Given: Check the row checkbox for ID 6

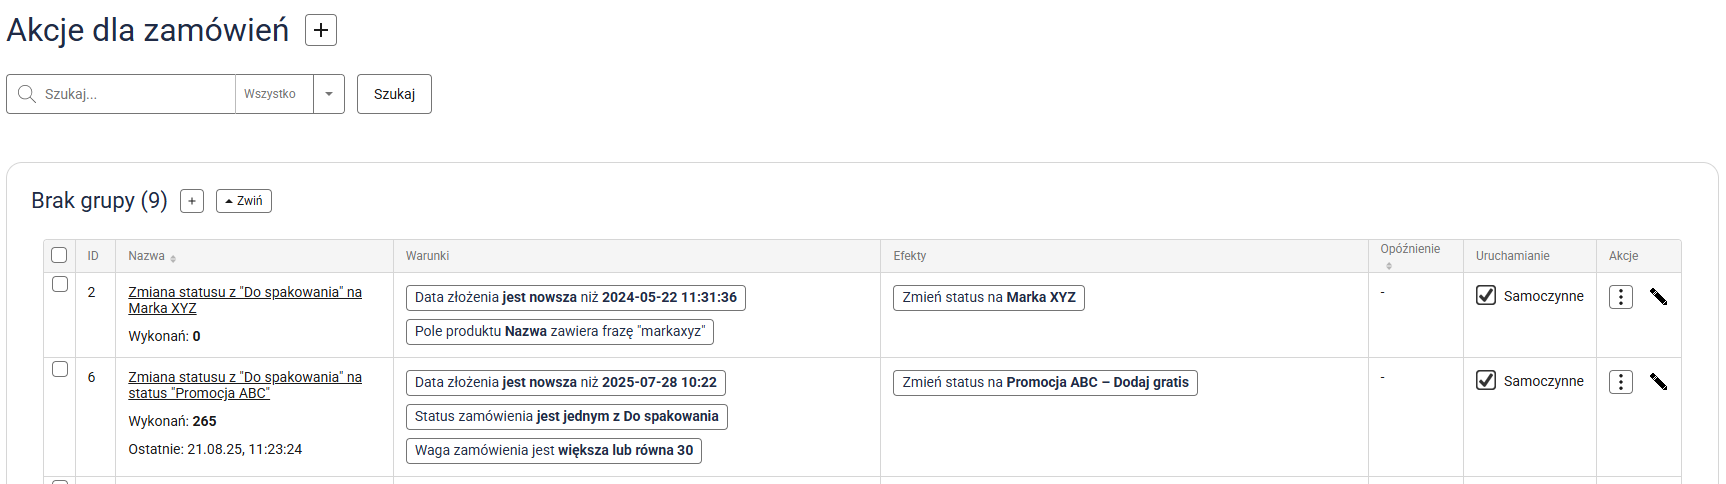Looking at the screenshot, I should coord(60,369).
